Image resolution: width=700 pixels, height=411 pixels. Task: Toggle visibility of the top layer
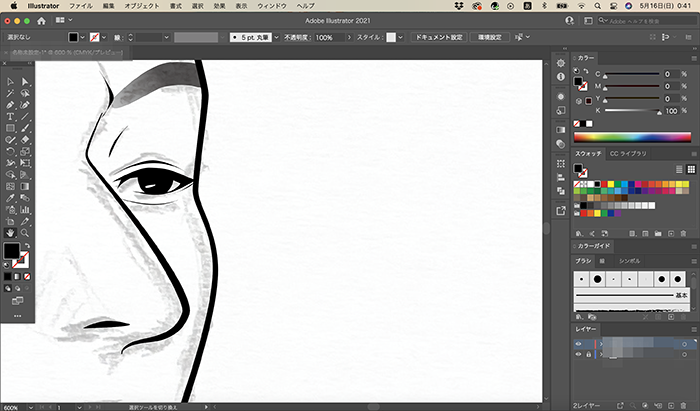[x=578, y=344]
